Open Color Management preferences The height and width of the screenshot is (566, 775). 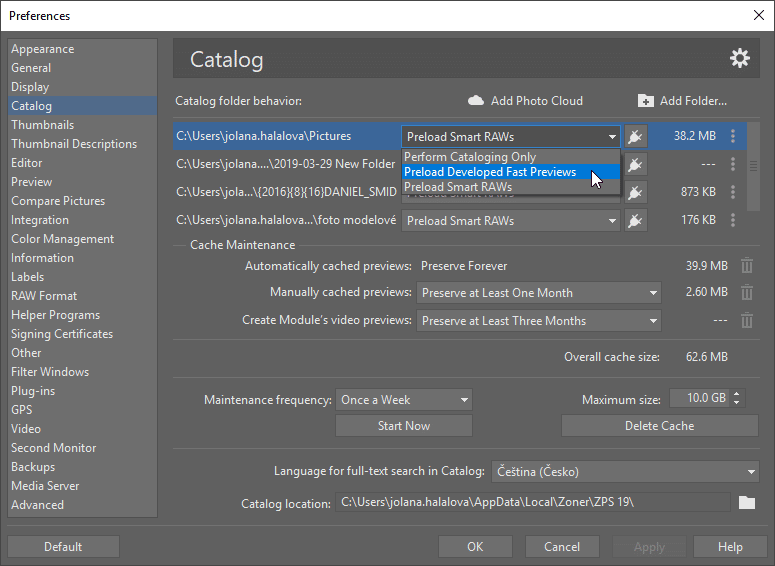coord(83,239)
